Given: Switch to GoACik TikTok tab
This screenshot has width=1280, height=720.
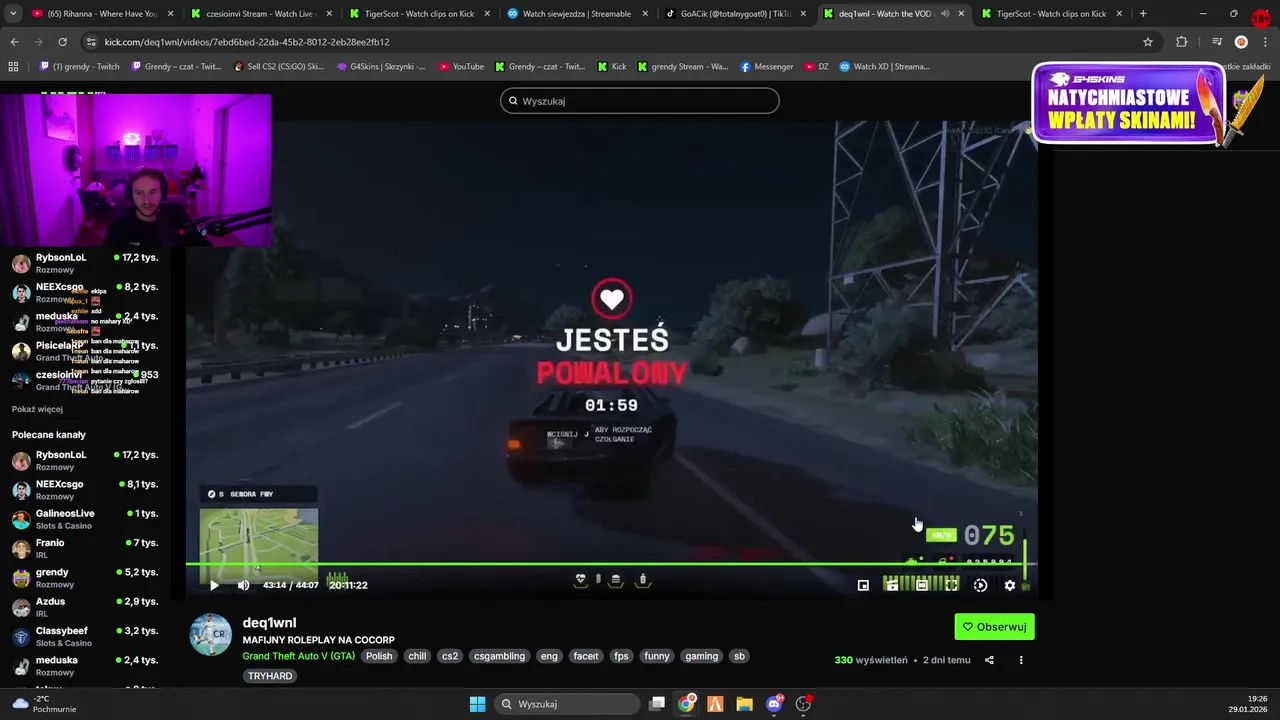Looking at the screenshot, I should 738,14.
